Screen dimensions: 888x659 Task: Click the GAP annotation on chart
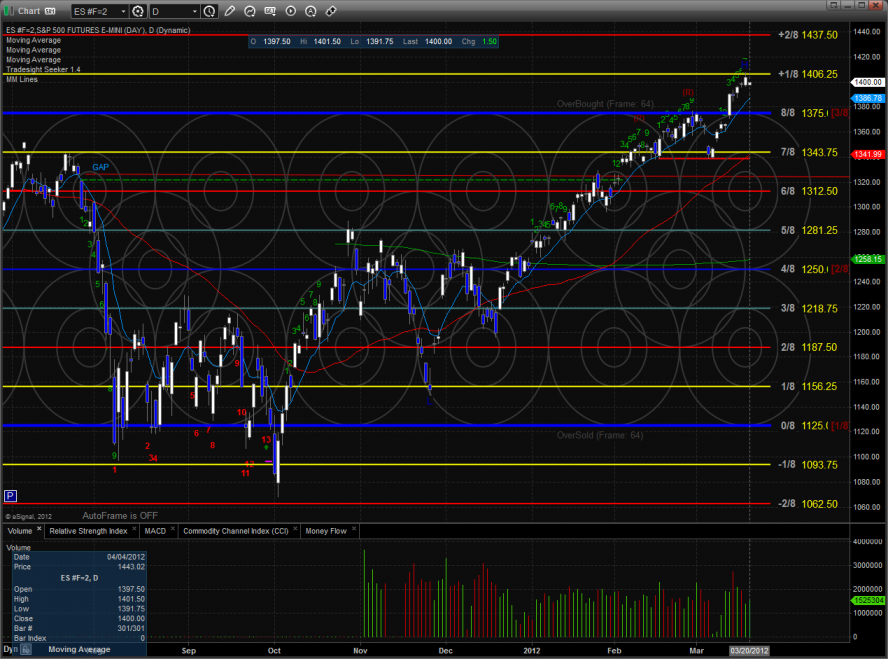click(x=100, y=167)
